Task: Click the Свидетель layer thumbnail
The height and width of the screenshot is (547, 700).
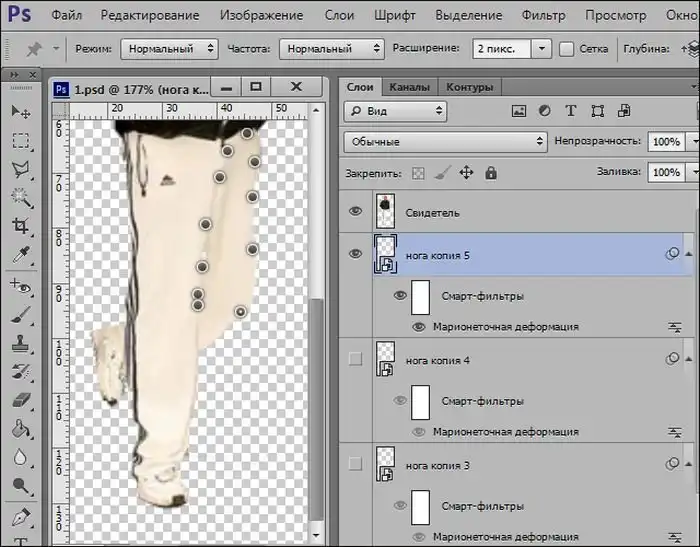Action: [x=385, y=211]
